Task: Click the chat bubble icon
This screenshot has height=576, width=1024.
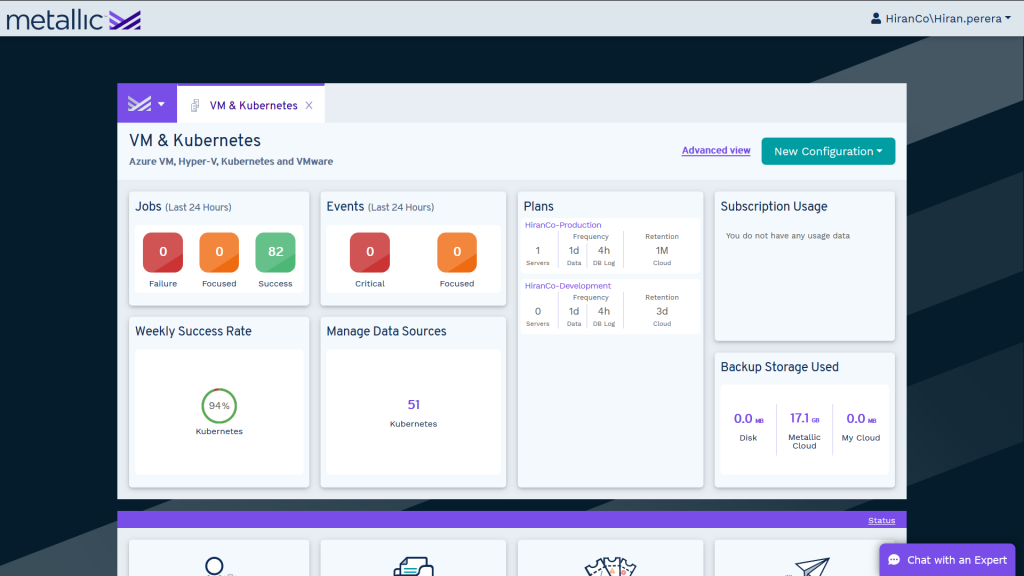Action: click(x=894, y=560)
